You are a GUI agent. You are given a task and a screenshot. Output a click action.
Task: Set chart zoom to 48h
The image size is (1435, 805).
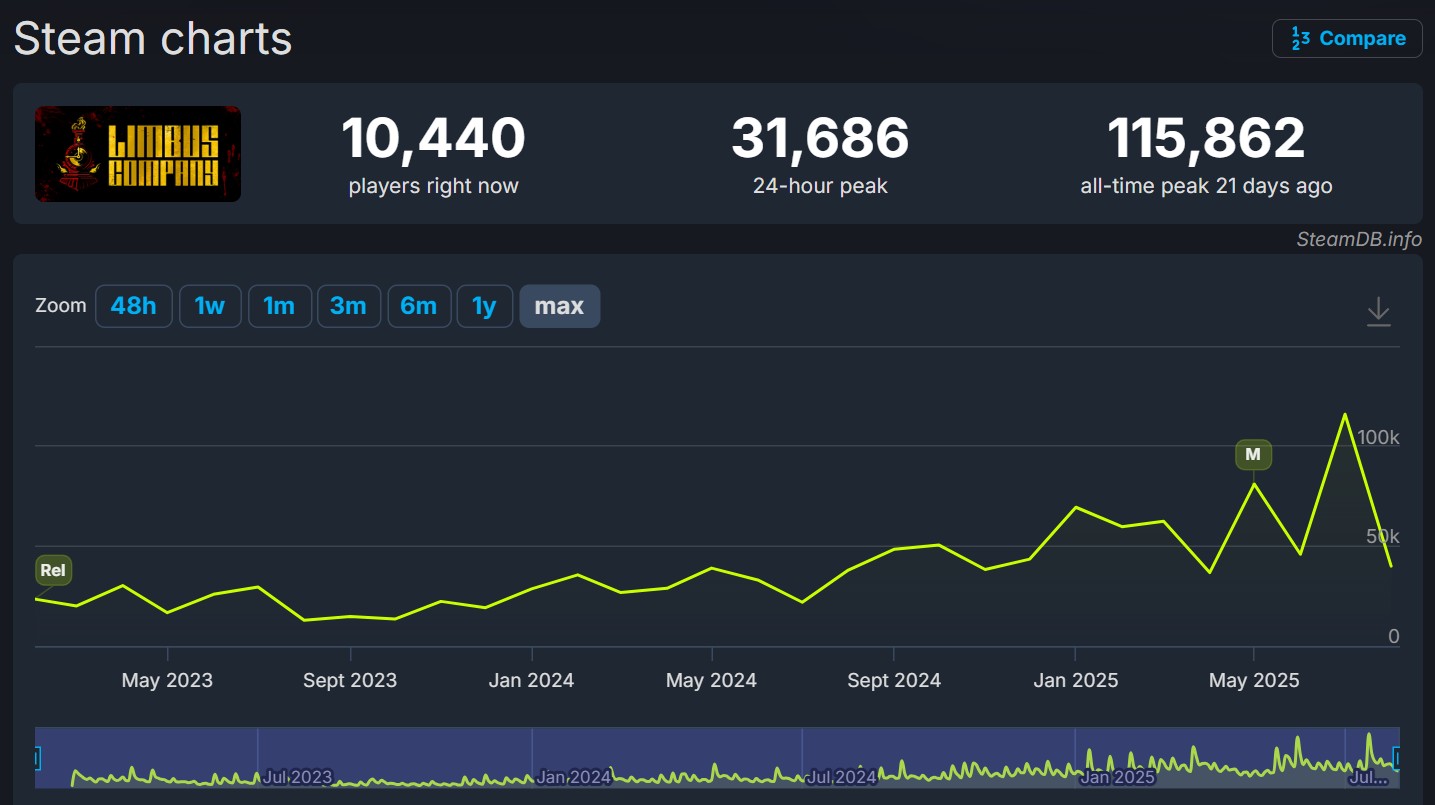click(134, 306)
